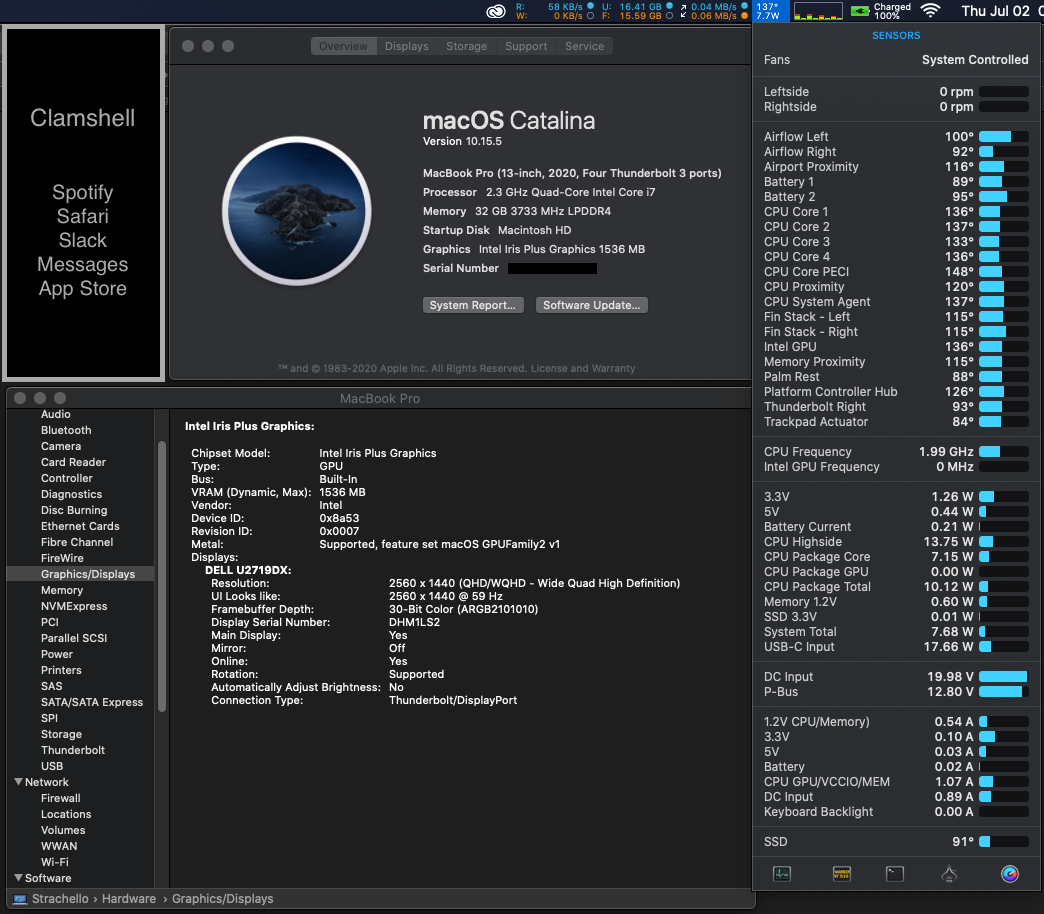Screen dimensions: 1044x914
Task: Select Memory in the hardware sidebar
Action: [x=62, y=590]
